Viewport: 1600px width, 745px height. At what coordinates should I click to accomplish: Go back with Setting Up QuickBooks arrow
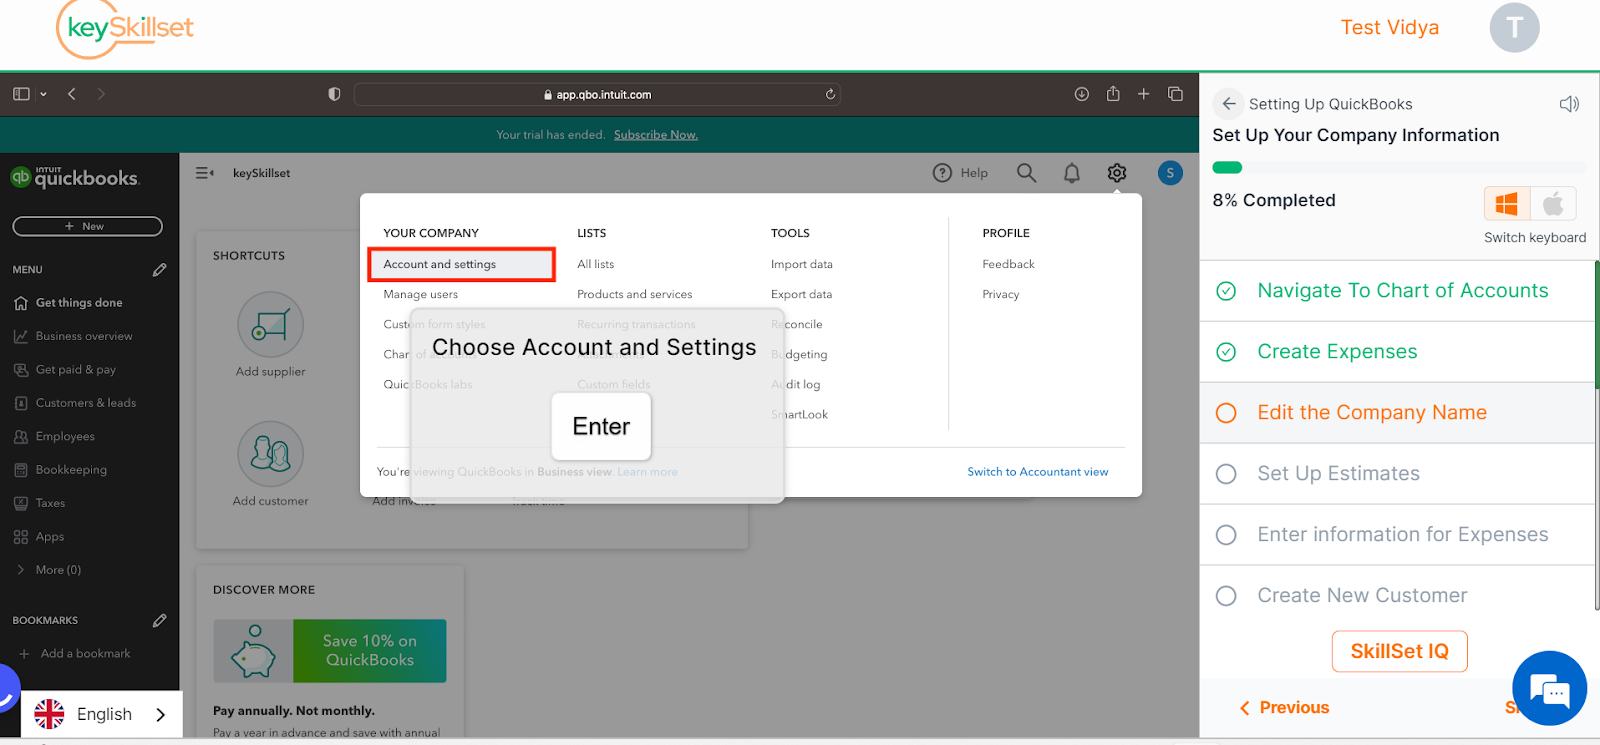coord(1229,104)
